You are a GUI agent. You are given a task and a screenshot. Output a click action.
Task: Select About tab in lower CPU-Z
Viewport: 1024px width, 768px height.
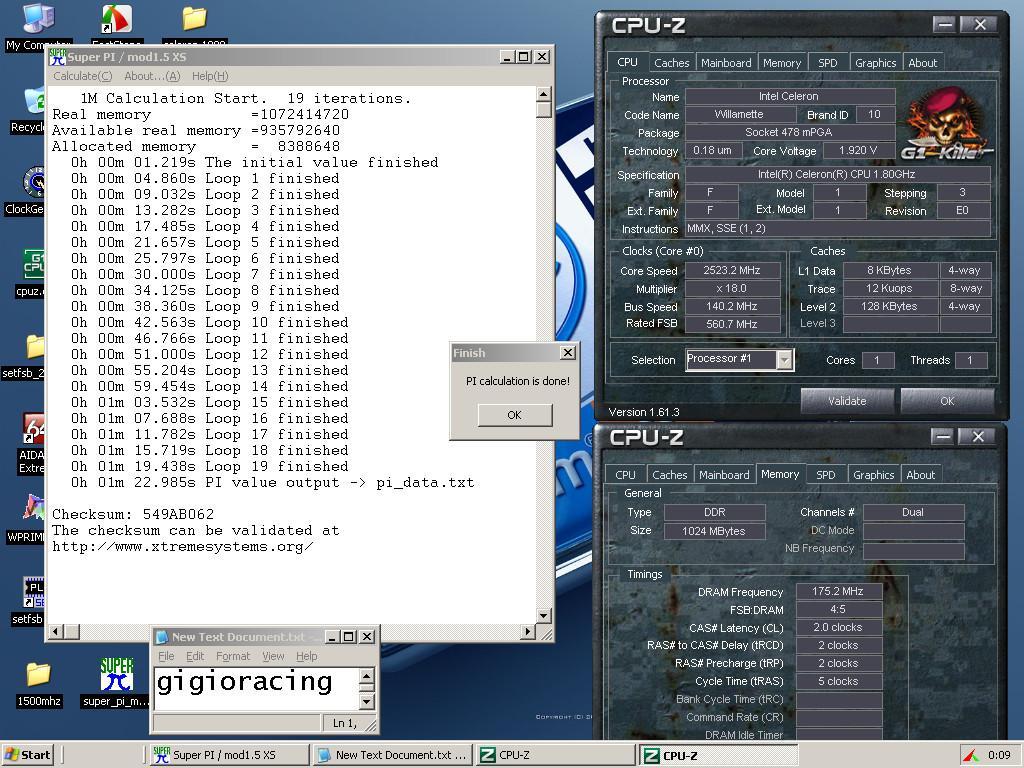pos(920,475)
